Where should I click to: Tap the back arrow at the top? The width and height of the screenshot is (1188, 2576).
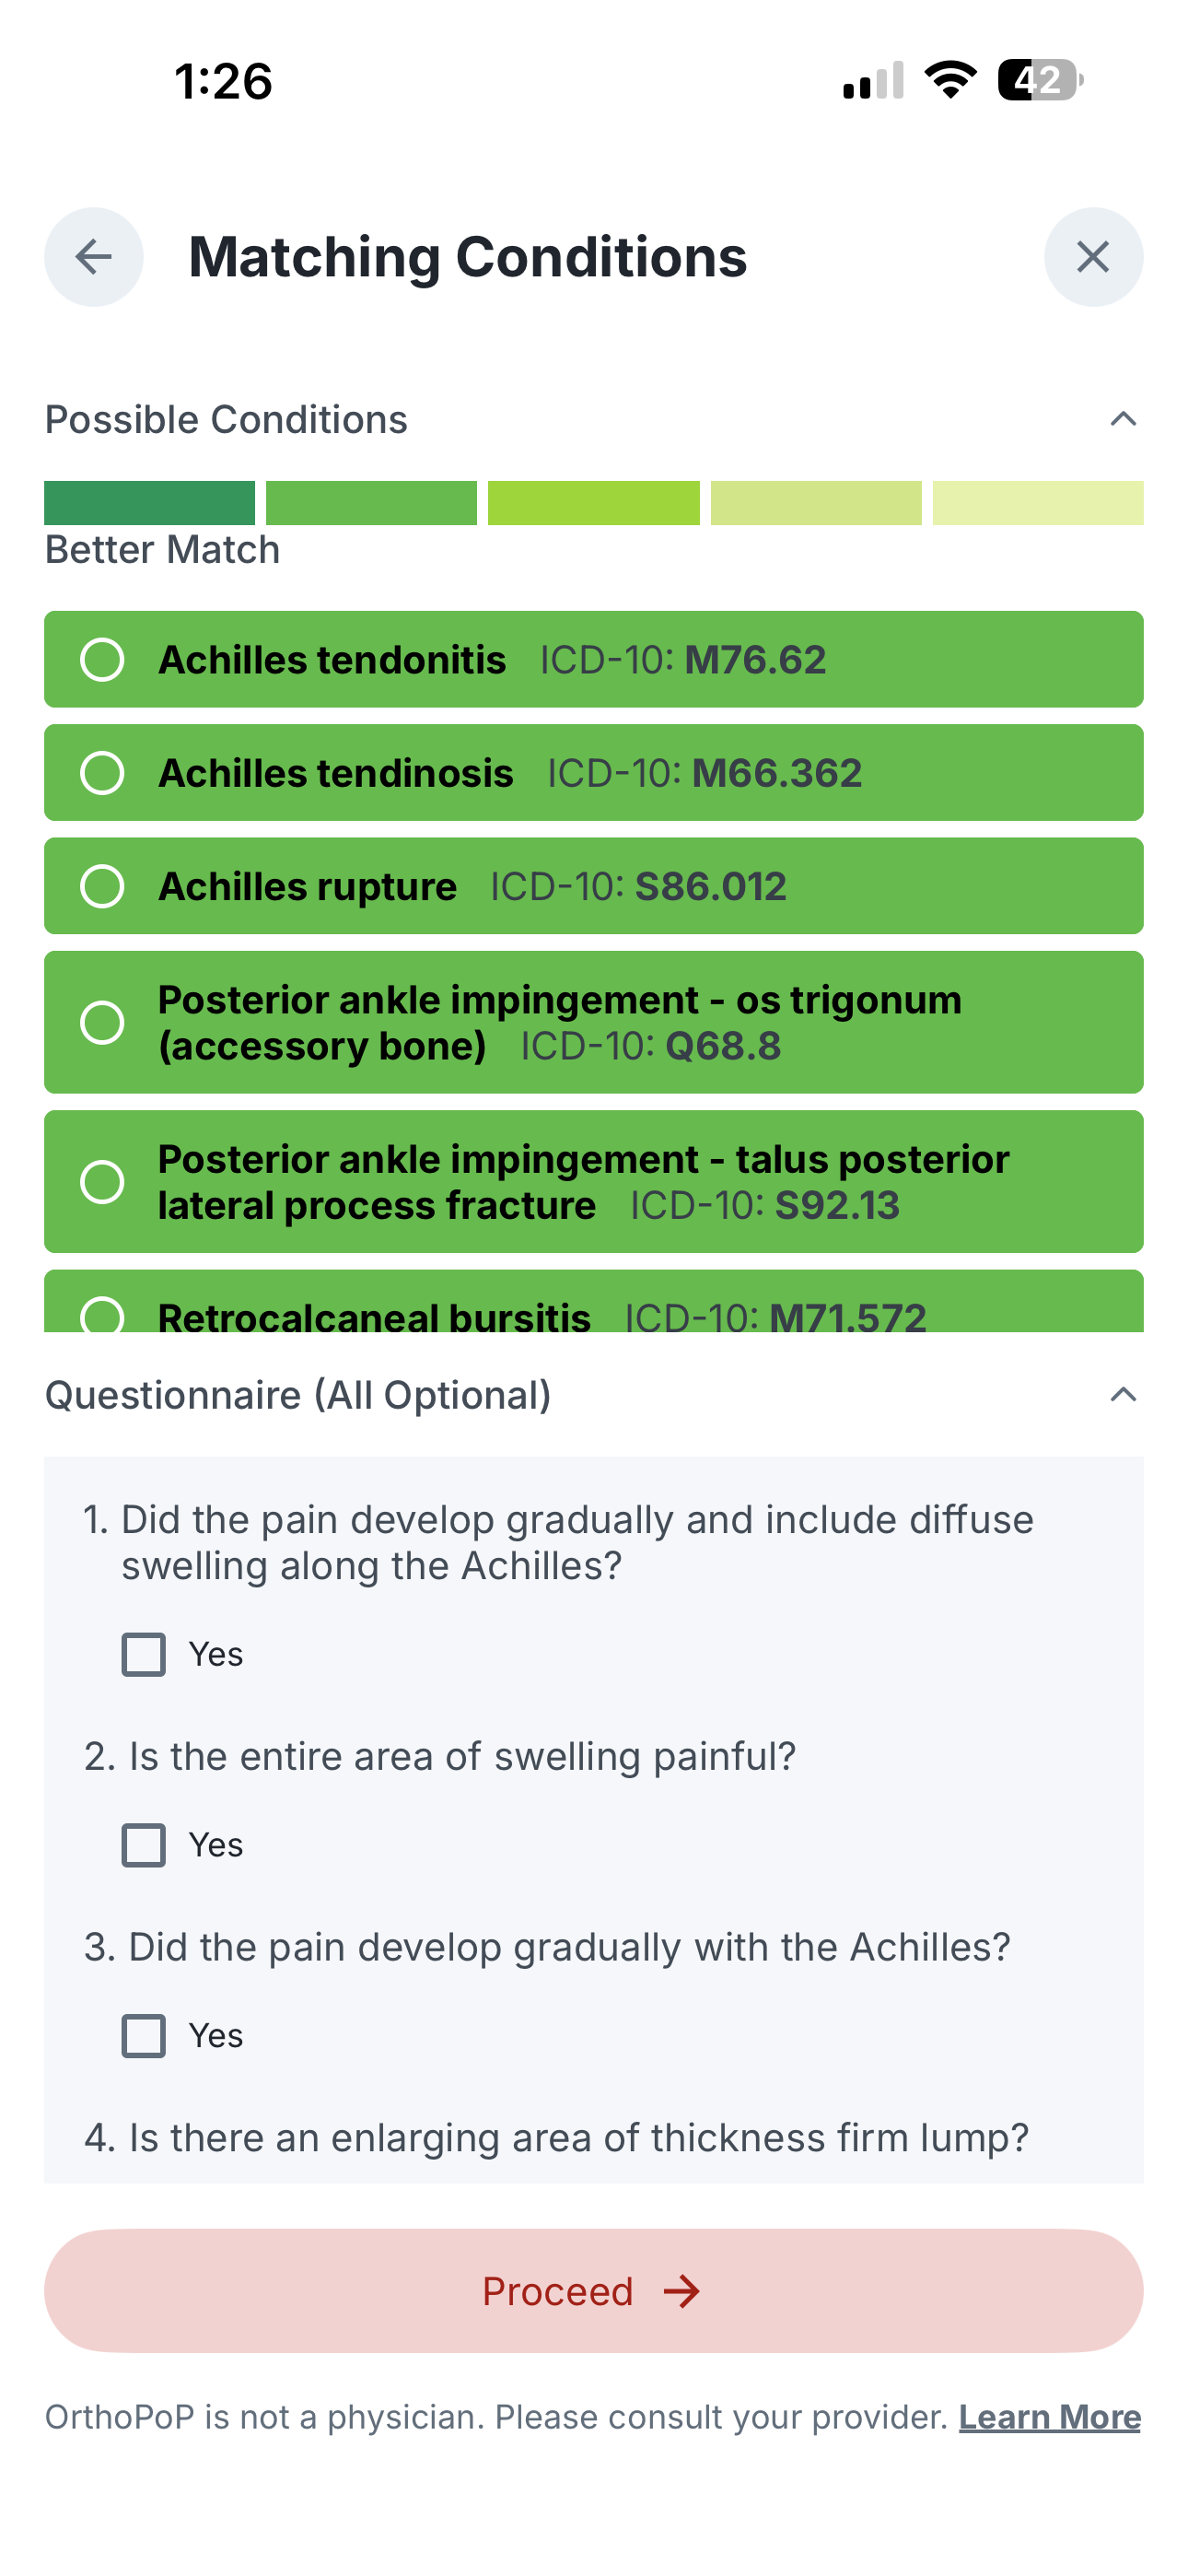click(92, 257)
